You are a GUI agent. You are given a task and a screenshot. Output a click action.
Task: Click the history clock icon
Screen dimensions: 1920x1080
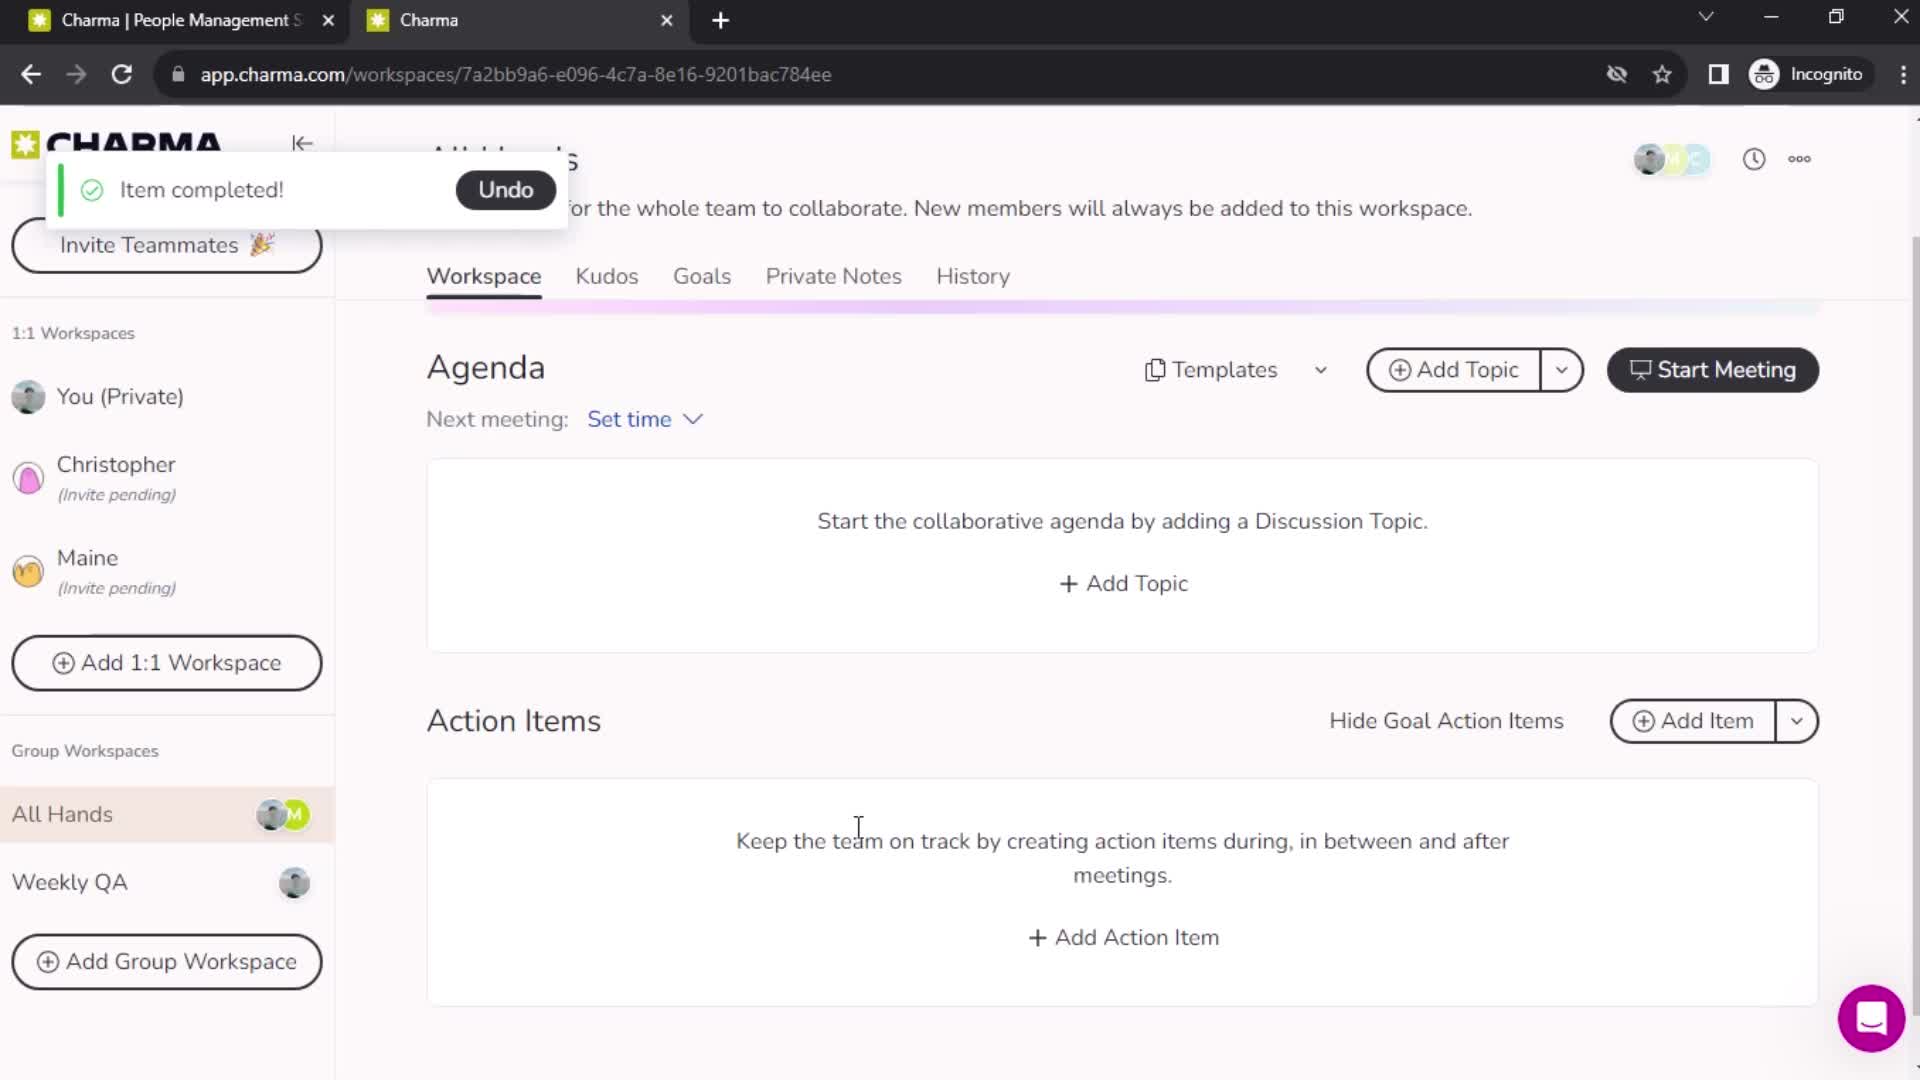(x=1754, y=157)
